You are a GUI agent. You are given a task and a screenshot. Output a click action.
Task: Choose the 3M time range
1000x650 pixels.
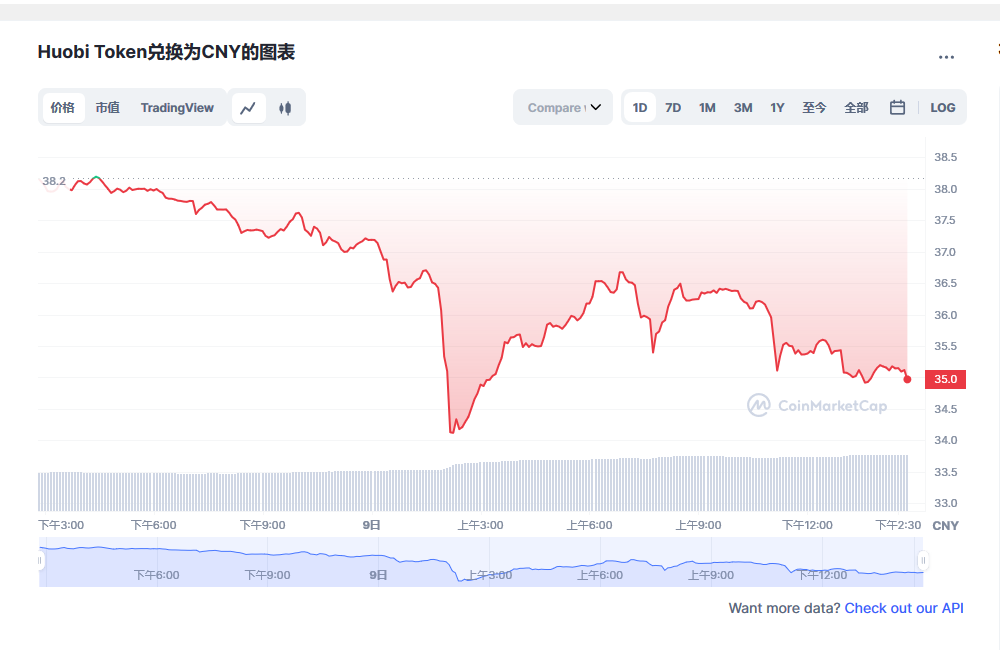click(743, 108)
